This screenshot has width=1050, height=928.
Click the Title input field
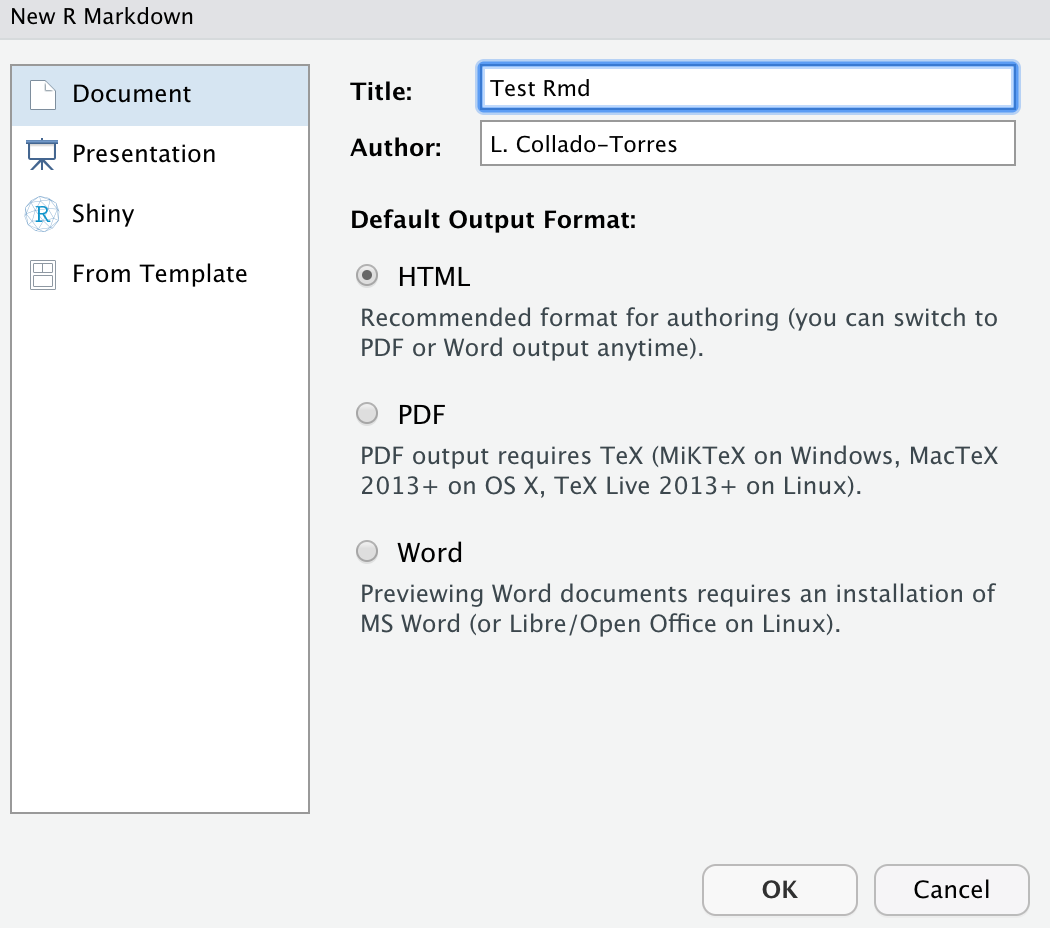pyautogui.click(x=745, y=88)
